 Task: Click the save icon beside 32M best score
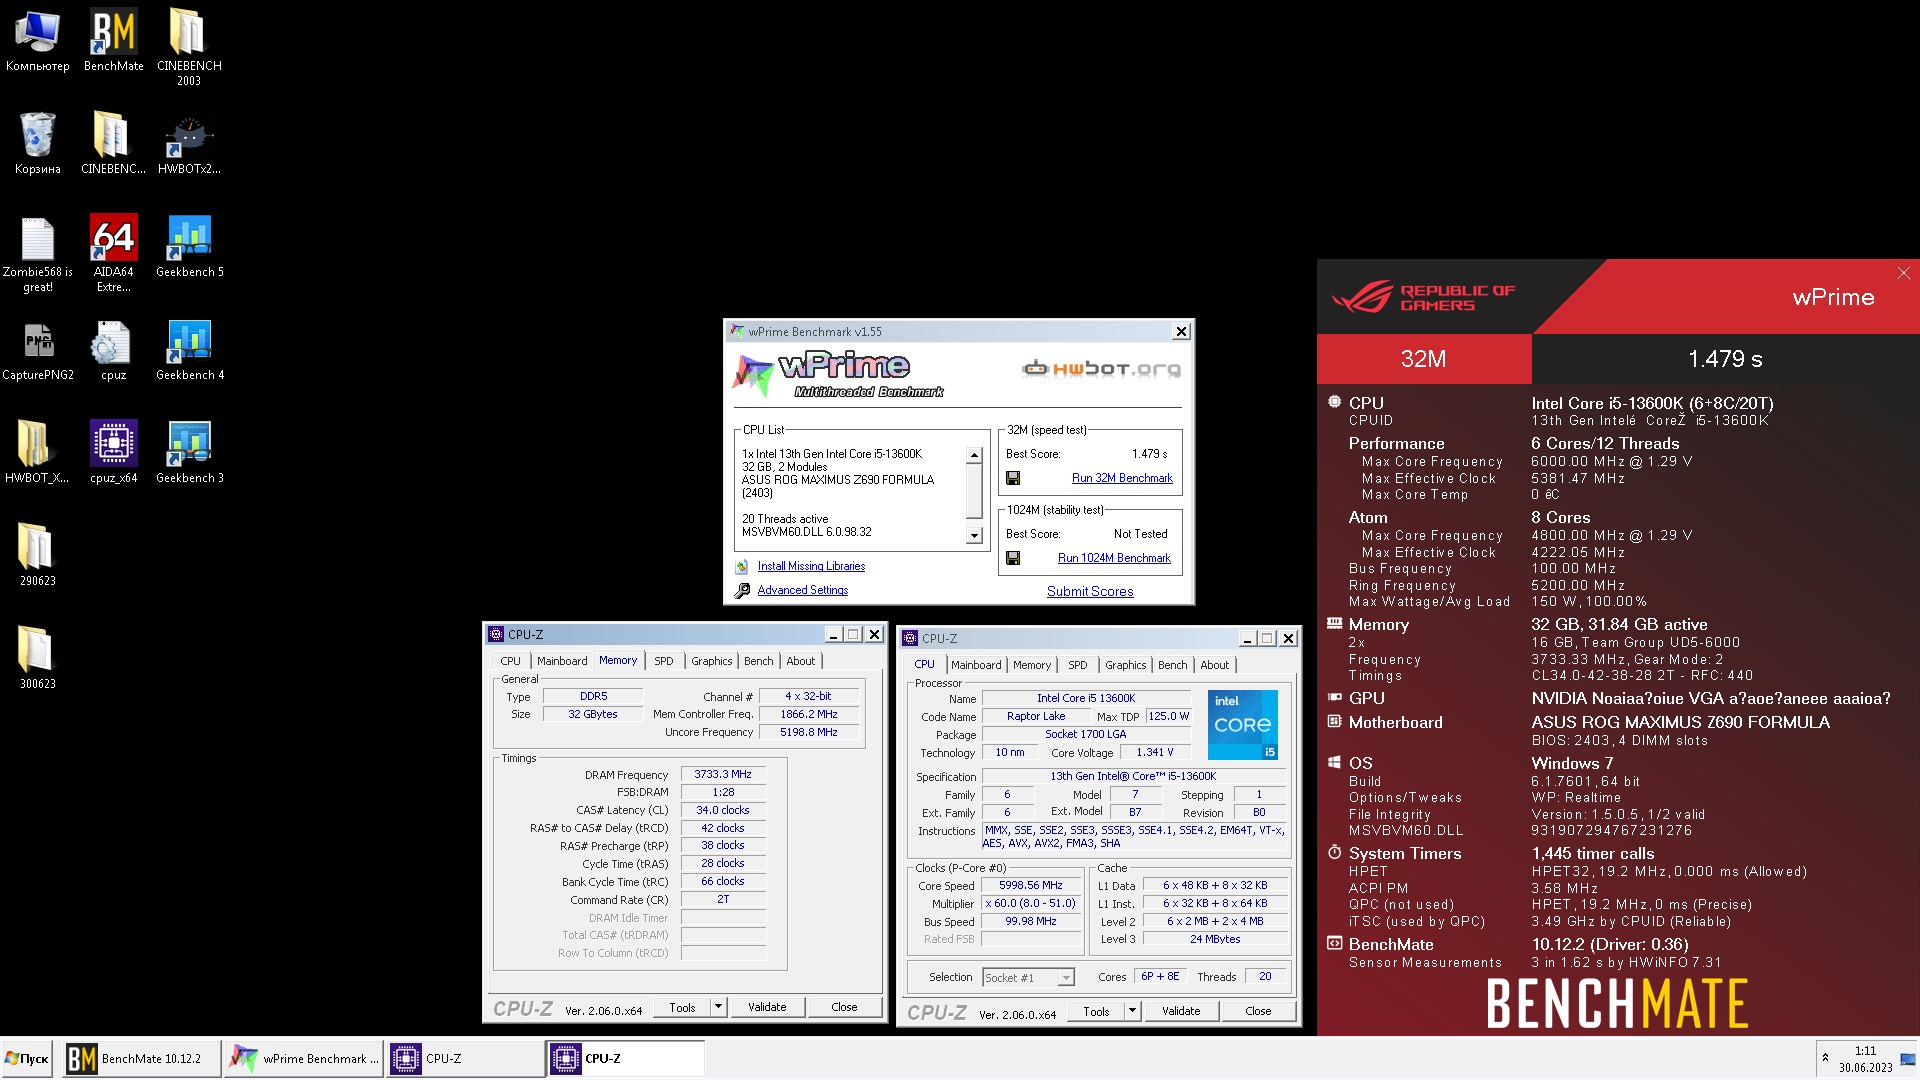(1013, 478)
